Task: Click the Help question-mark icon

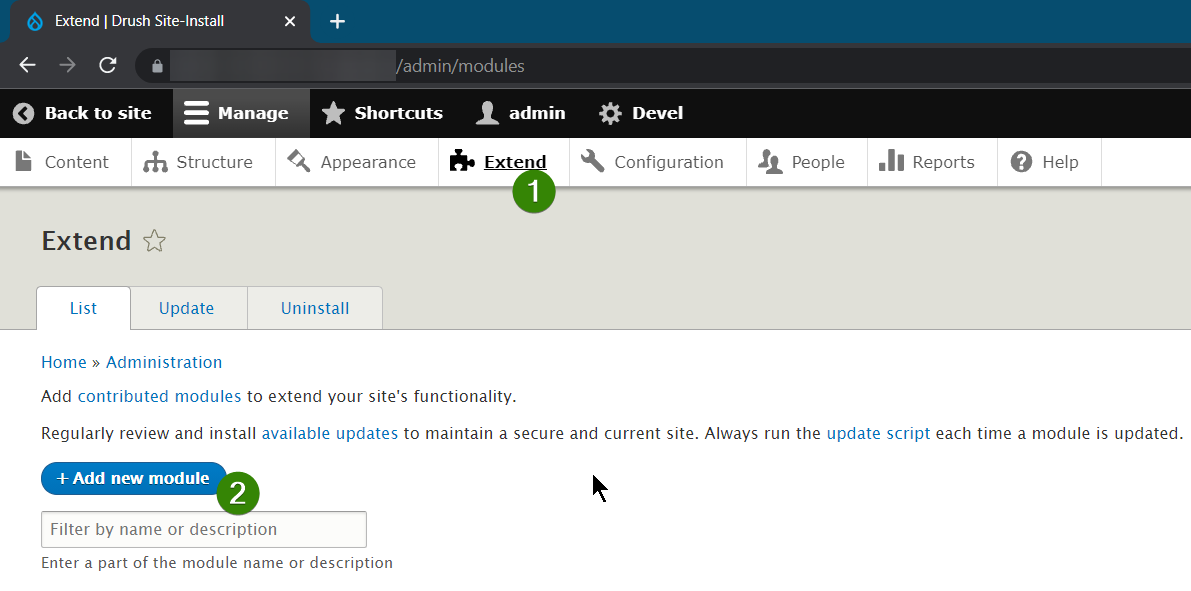Action: click(1022, 161)
